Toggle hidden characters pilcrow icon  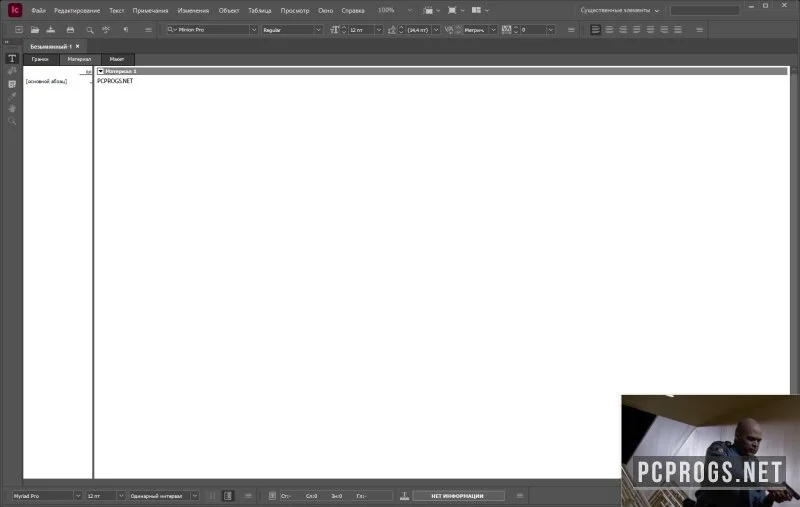pos(126,30)
